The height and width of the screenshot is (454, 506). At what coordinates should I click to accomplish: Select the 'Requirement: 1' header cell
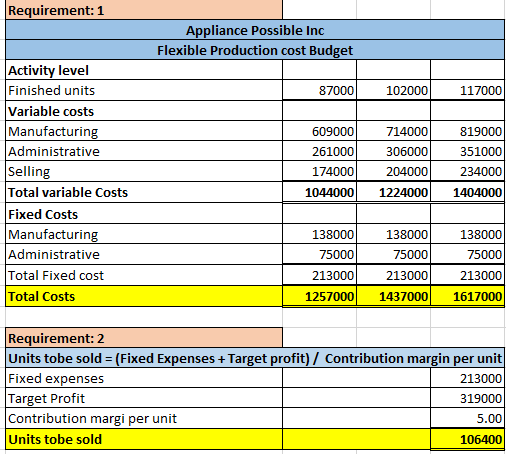pos(144,10)
